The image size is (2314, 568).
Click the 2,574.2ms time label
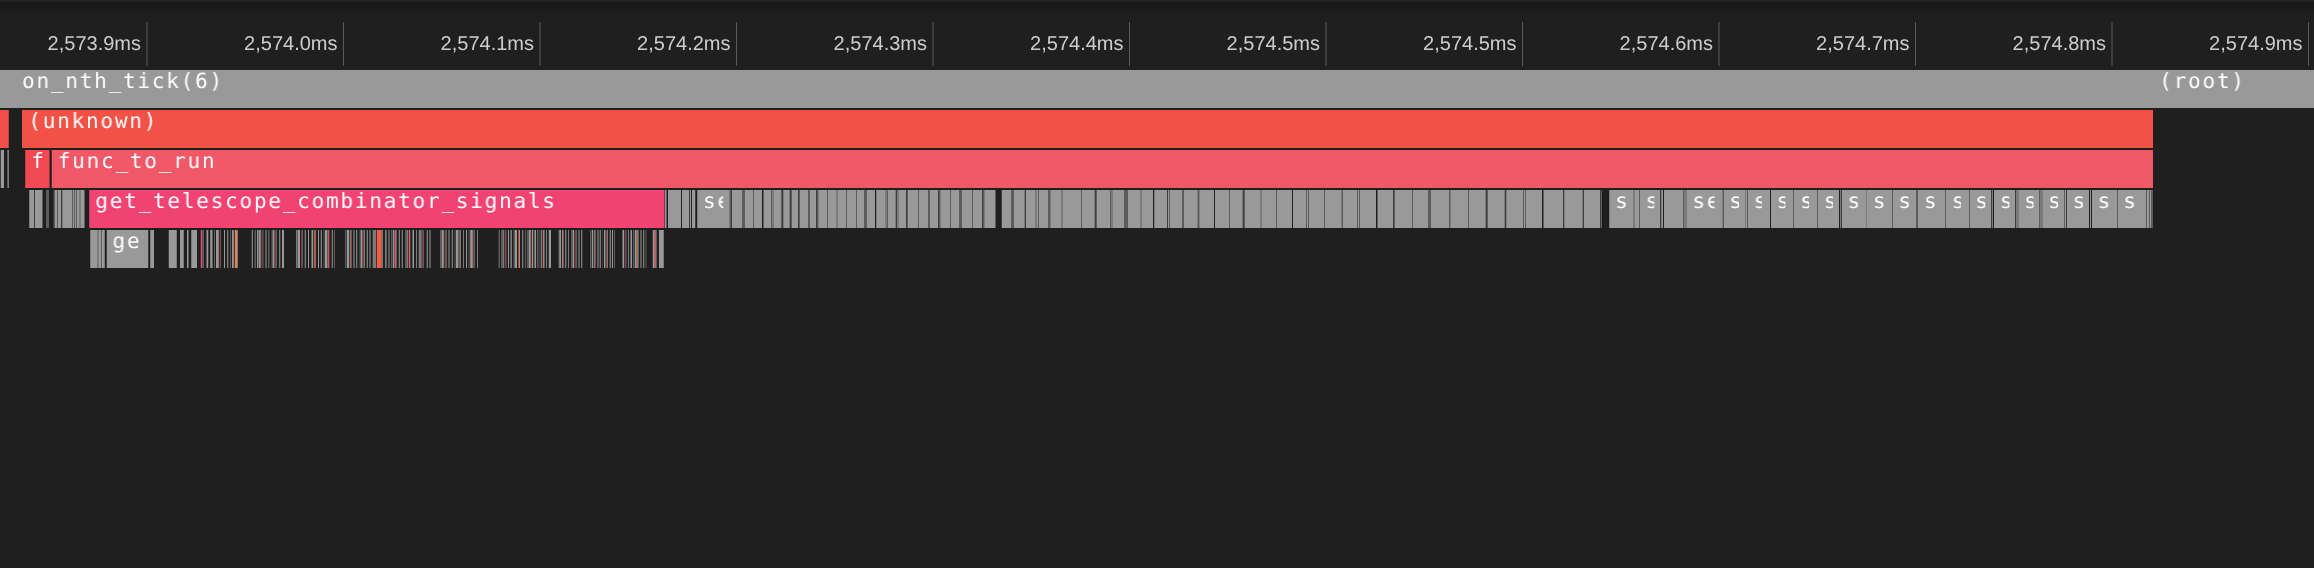(683, 44)
